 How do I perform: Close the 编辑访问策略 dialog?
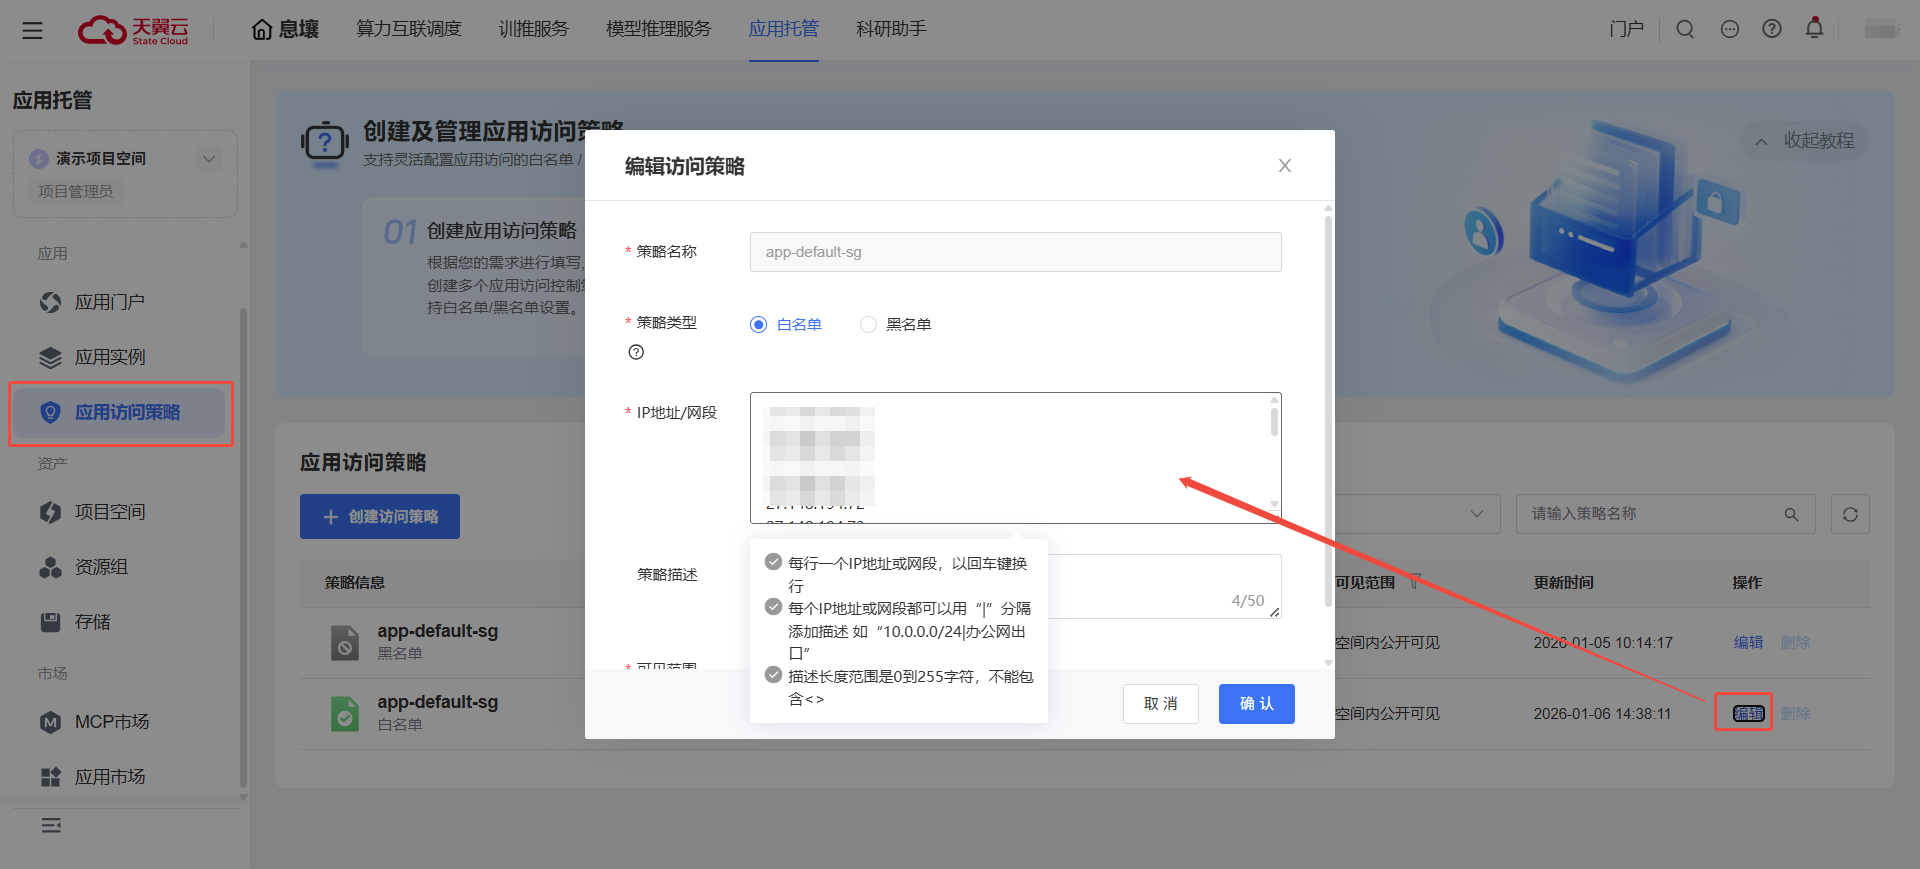click(1285, 166)
